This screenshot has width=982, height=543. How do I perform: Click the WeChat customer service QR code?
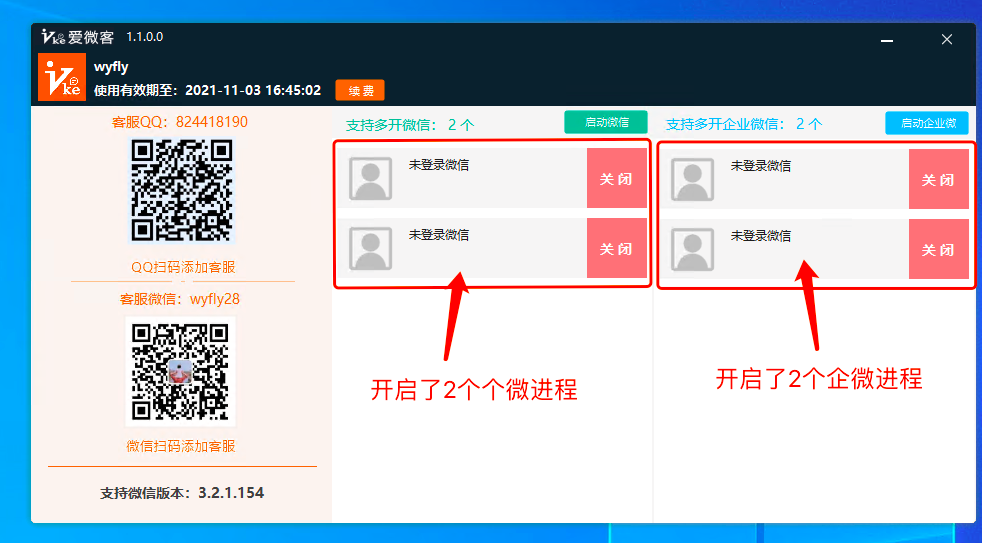[180, 371]
